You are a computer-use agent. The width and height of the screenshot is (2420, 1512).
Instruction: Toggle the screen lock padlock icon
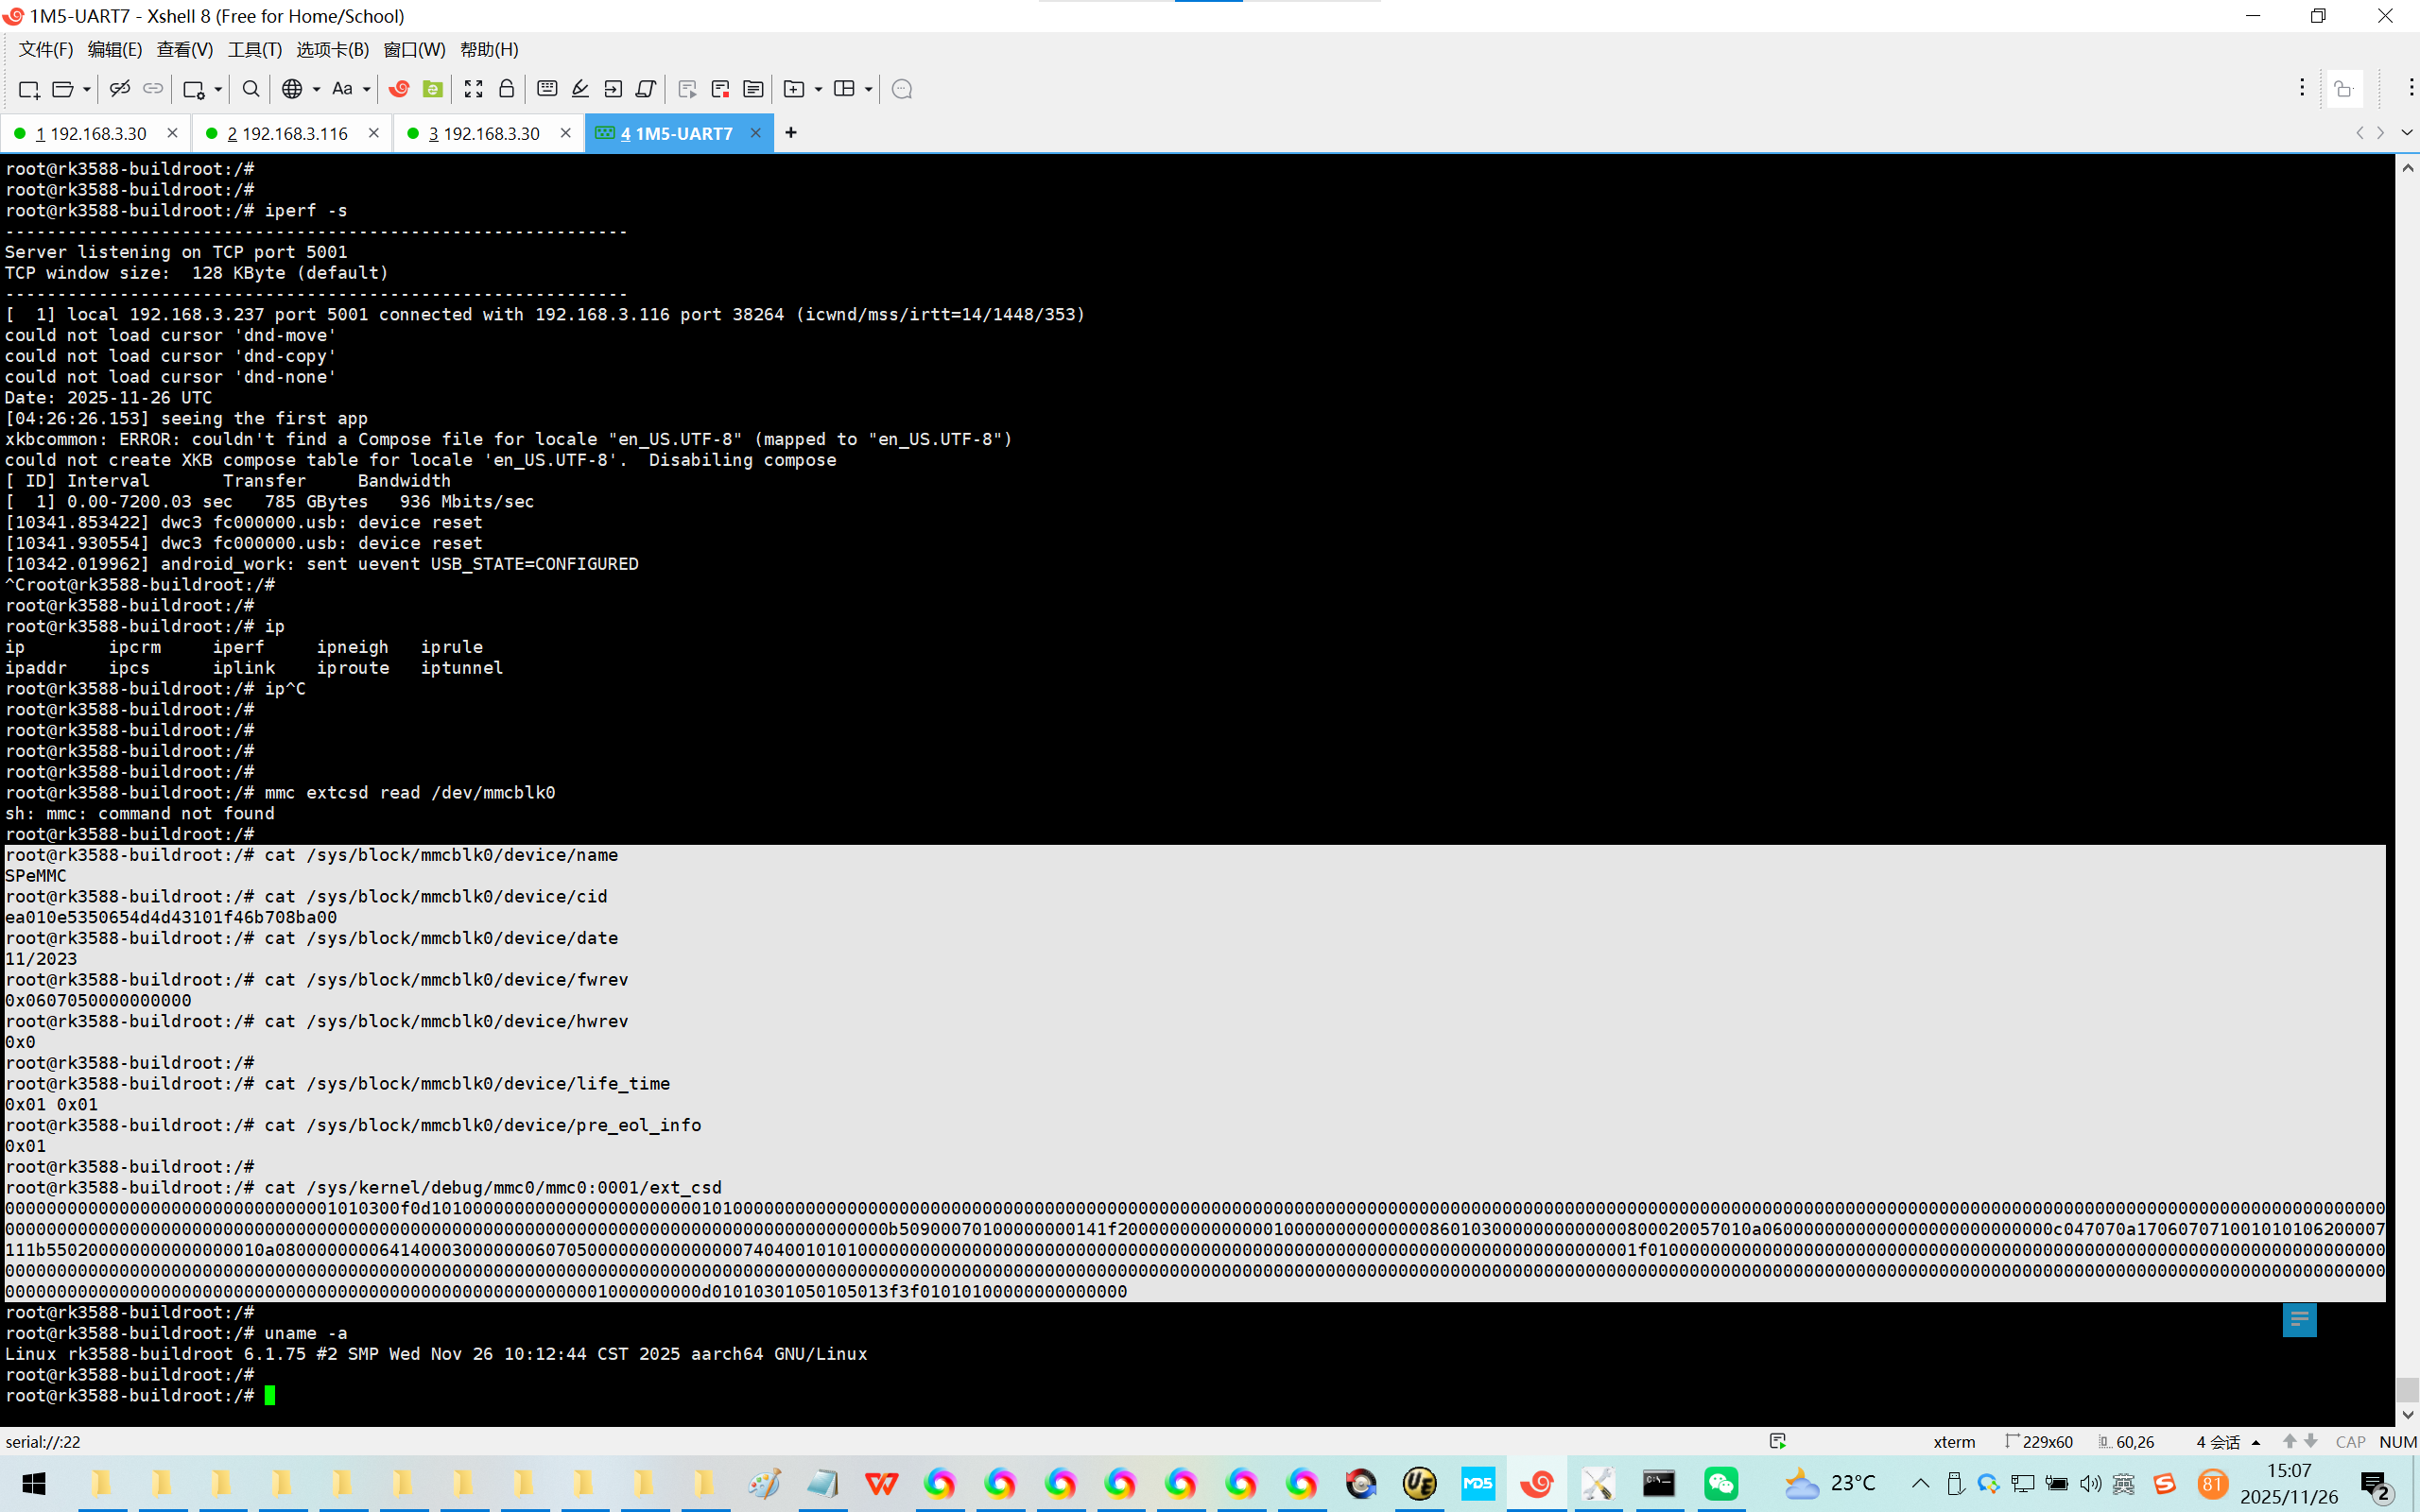506,89
